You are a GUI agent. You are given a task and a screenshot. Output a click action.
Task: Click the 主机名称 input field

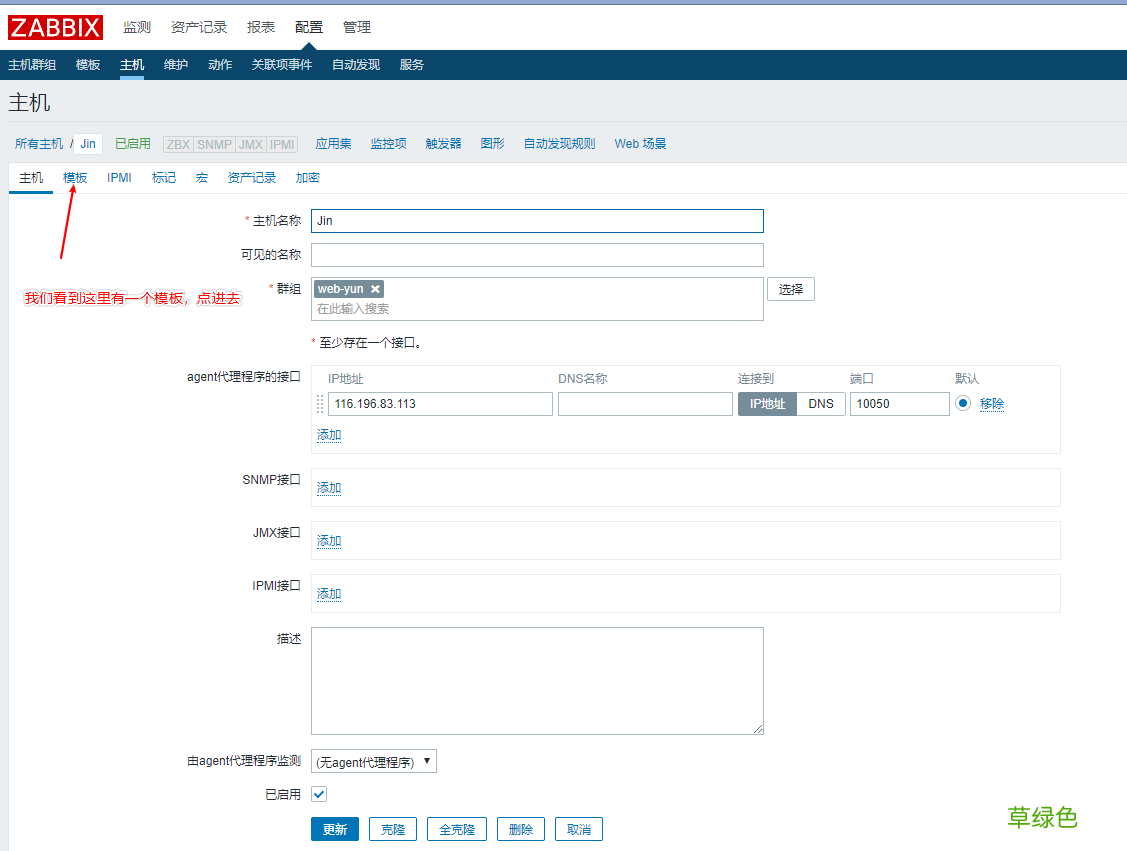click(537, 221)
